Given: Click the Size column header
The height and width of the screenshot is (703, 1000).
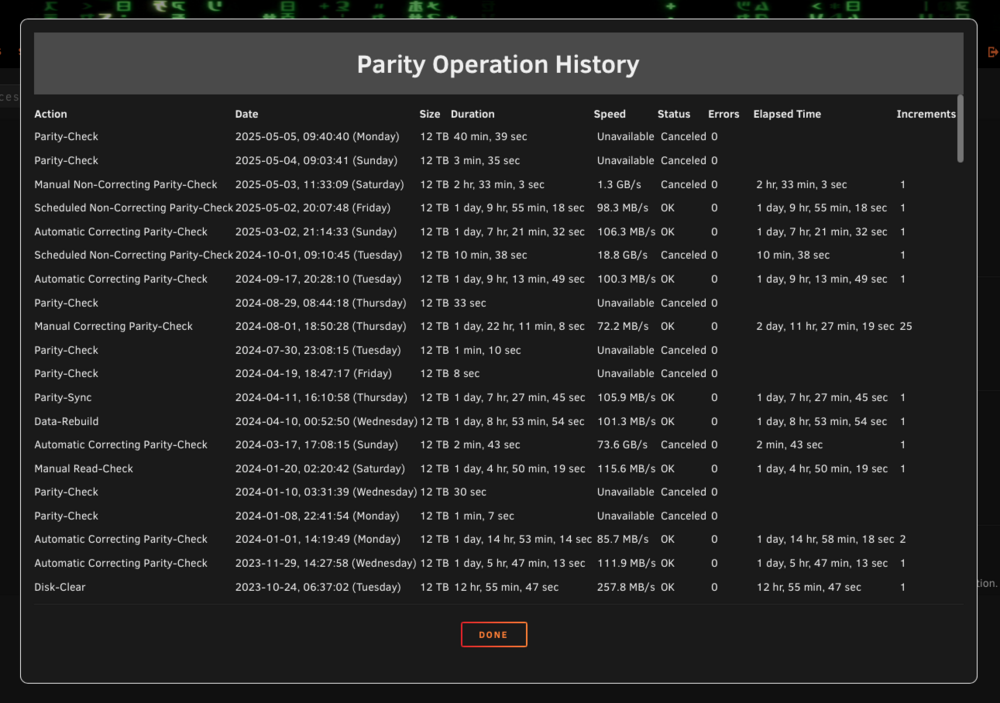Looking at the screenshot, I should pyautogui.click(x=430, y=114).
